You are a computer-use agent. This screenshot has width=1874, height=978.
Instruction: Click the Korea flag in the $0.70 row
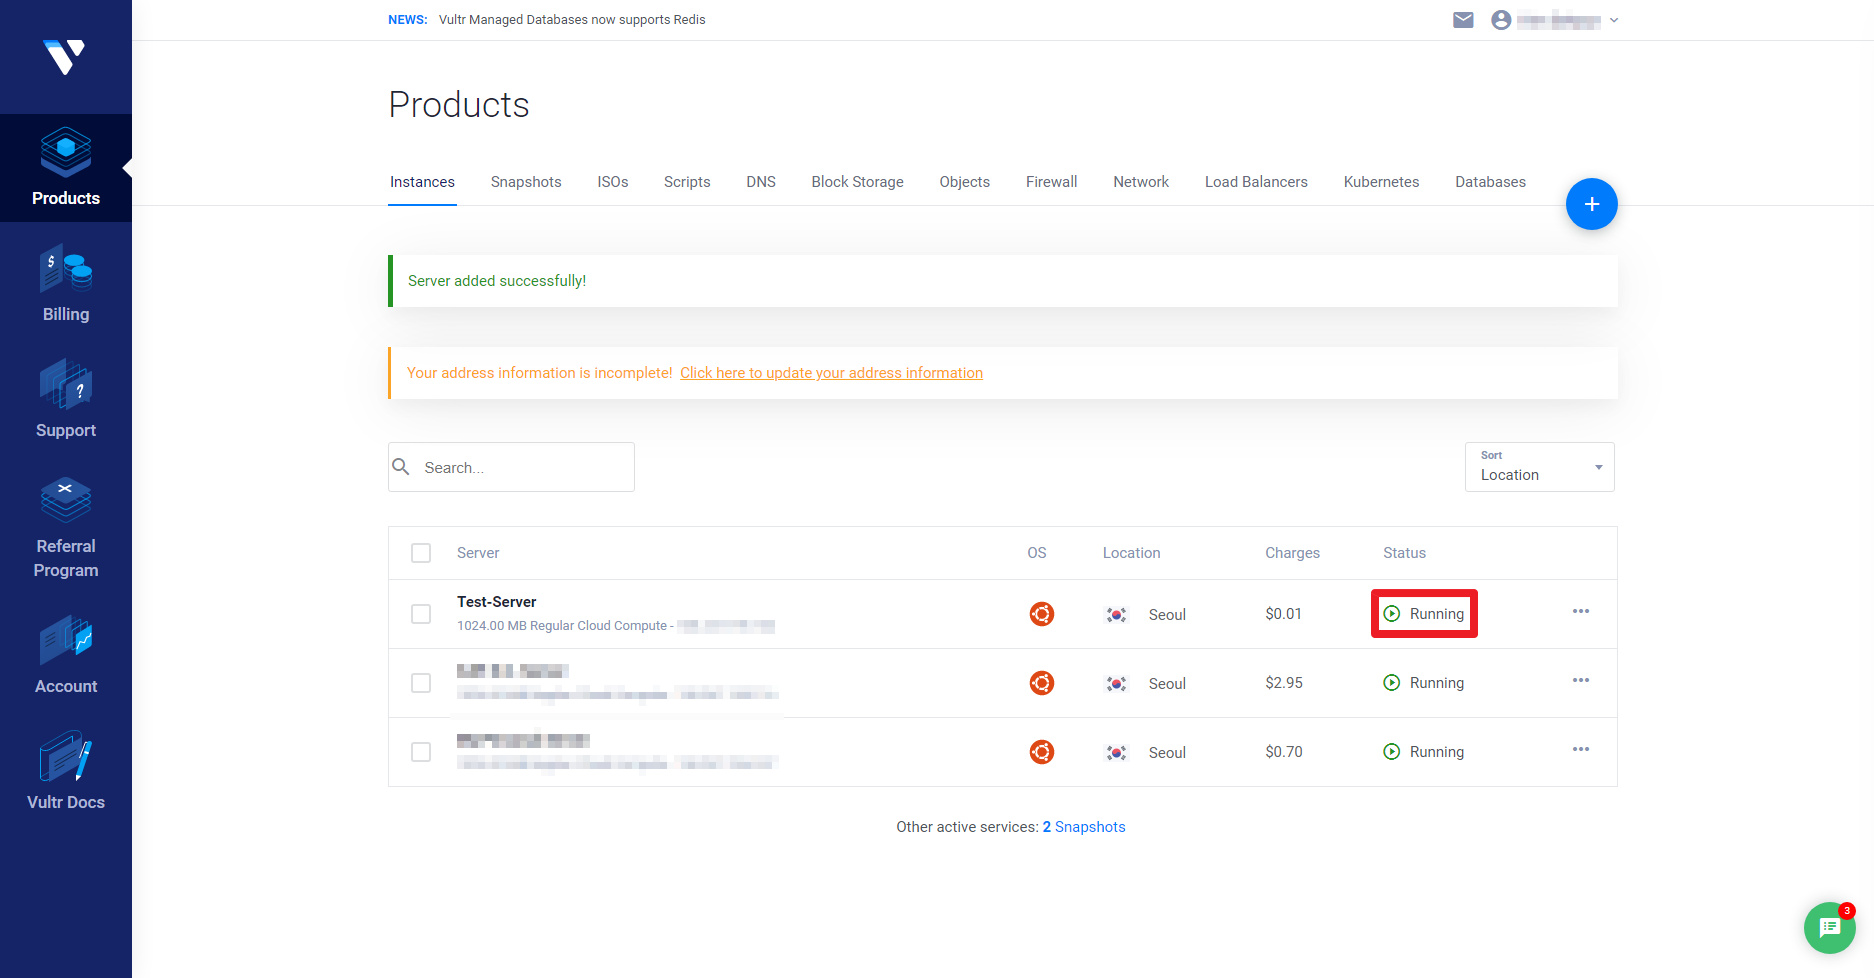click(x=1116, y=753)
